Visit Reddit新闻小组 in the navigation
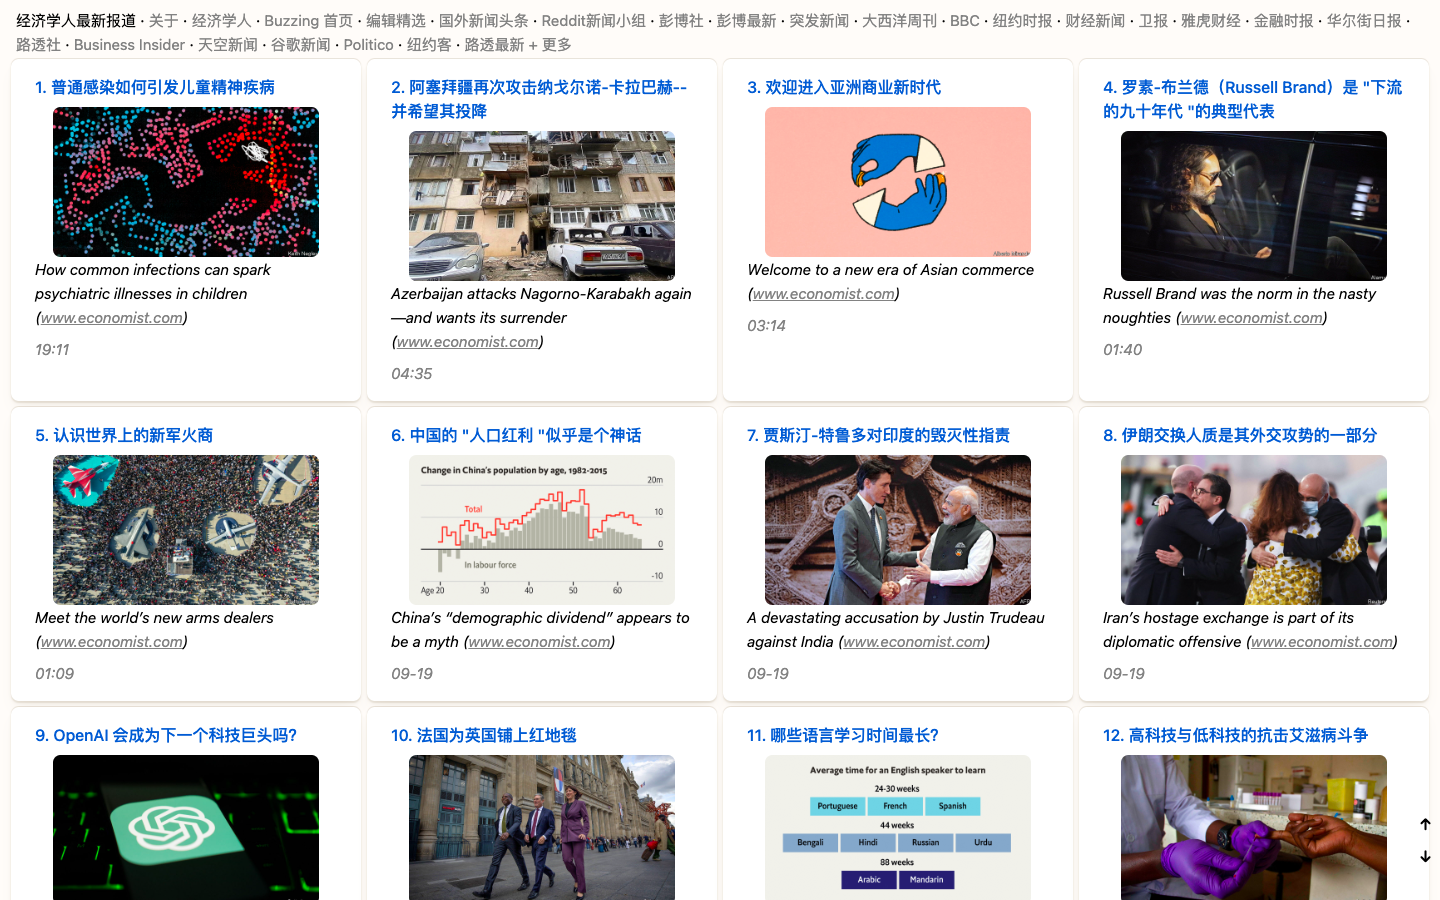Viewport: 1440px width, 900px height. (x=594, y=20)
